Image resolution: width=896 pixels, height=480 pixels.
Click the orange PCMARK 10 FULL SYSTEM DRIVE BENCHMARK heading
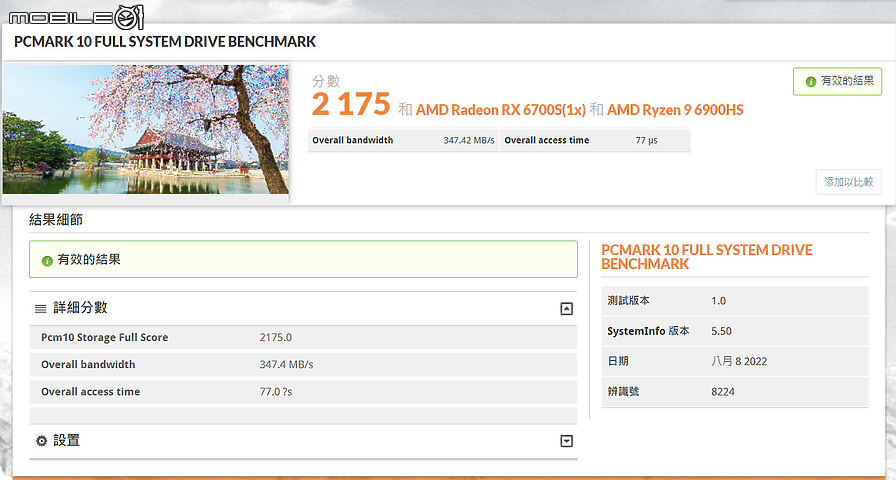tap(706, 257)
